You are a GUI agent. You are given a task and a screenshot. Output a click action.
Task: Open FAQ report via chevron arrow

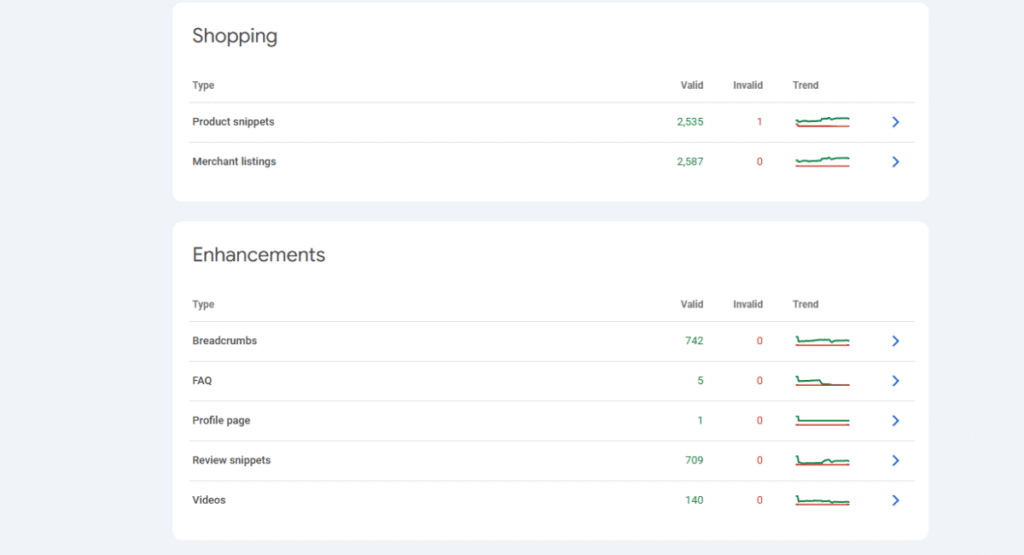click(x=895, y=381)
